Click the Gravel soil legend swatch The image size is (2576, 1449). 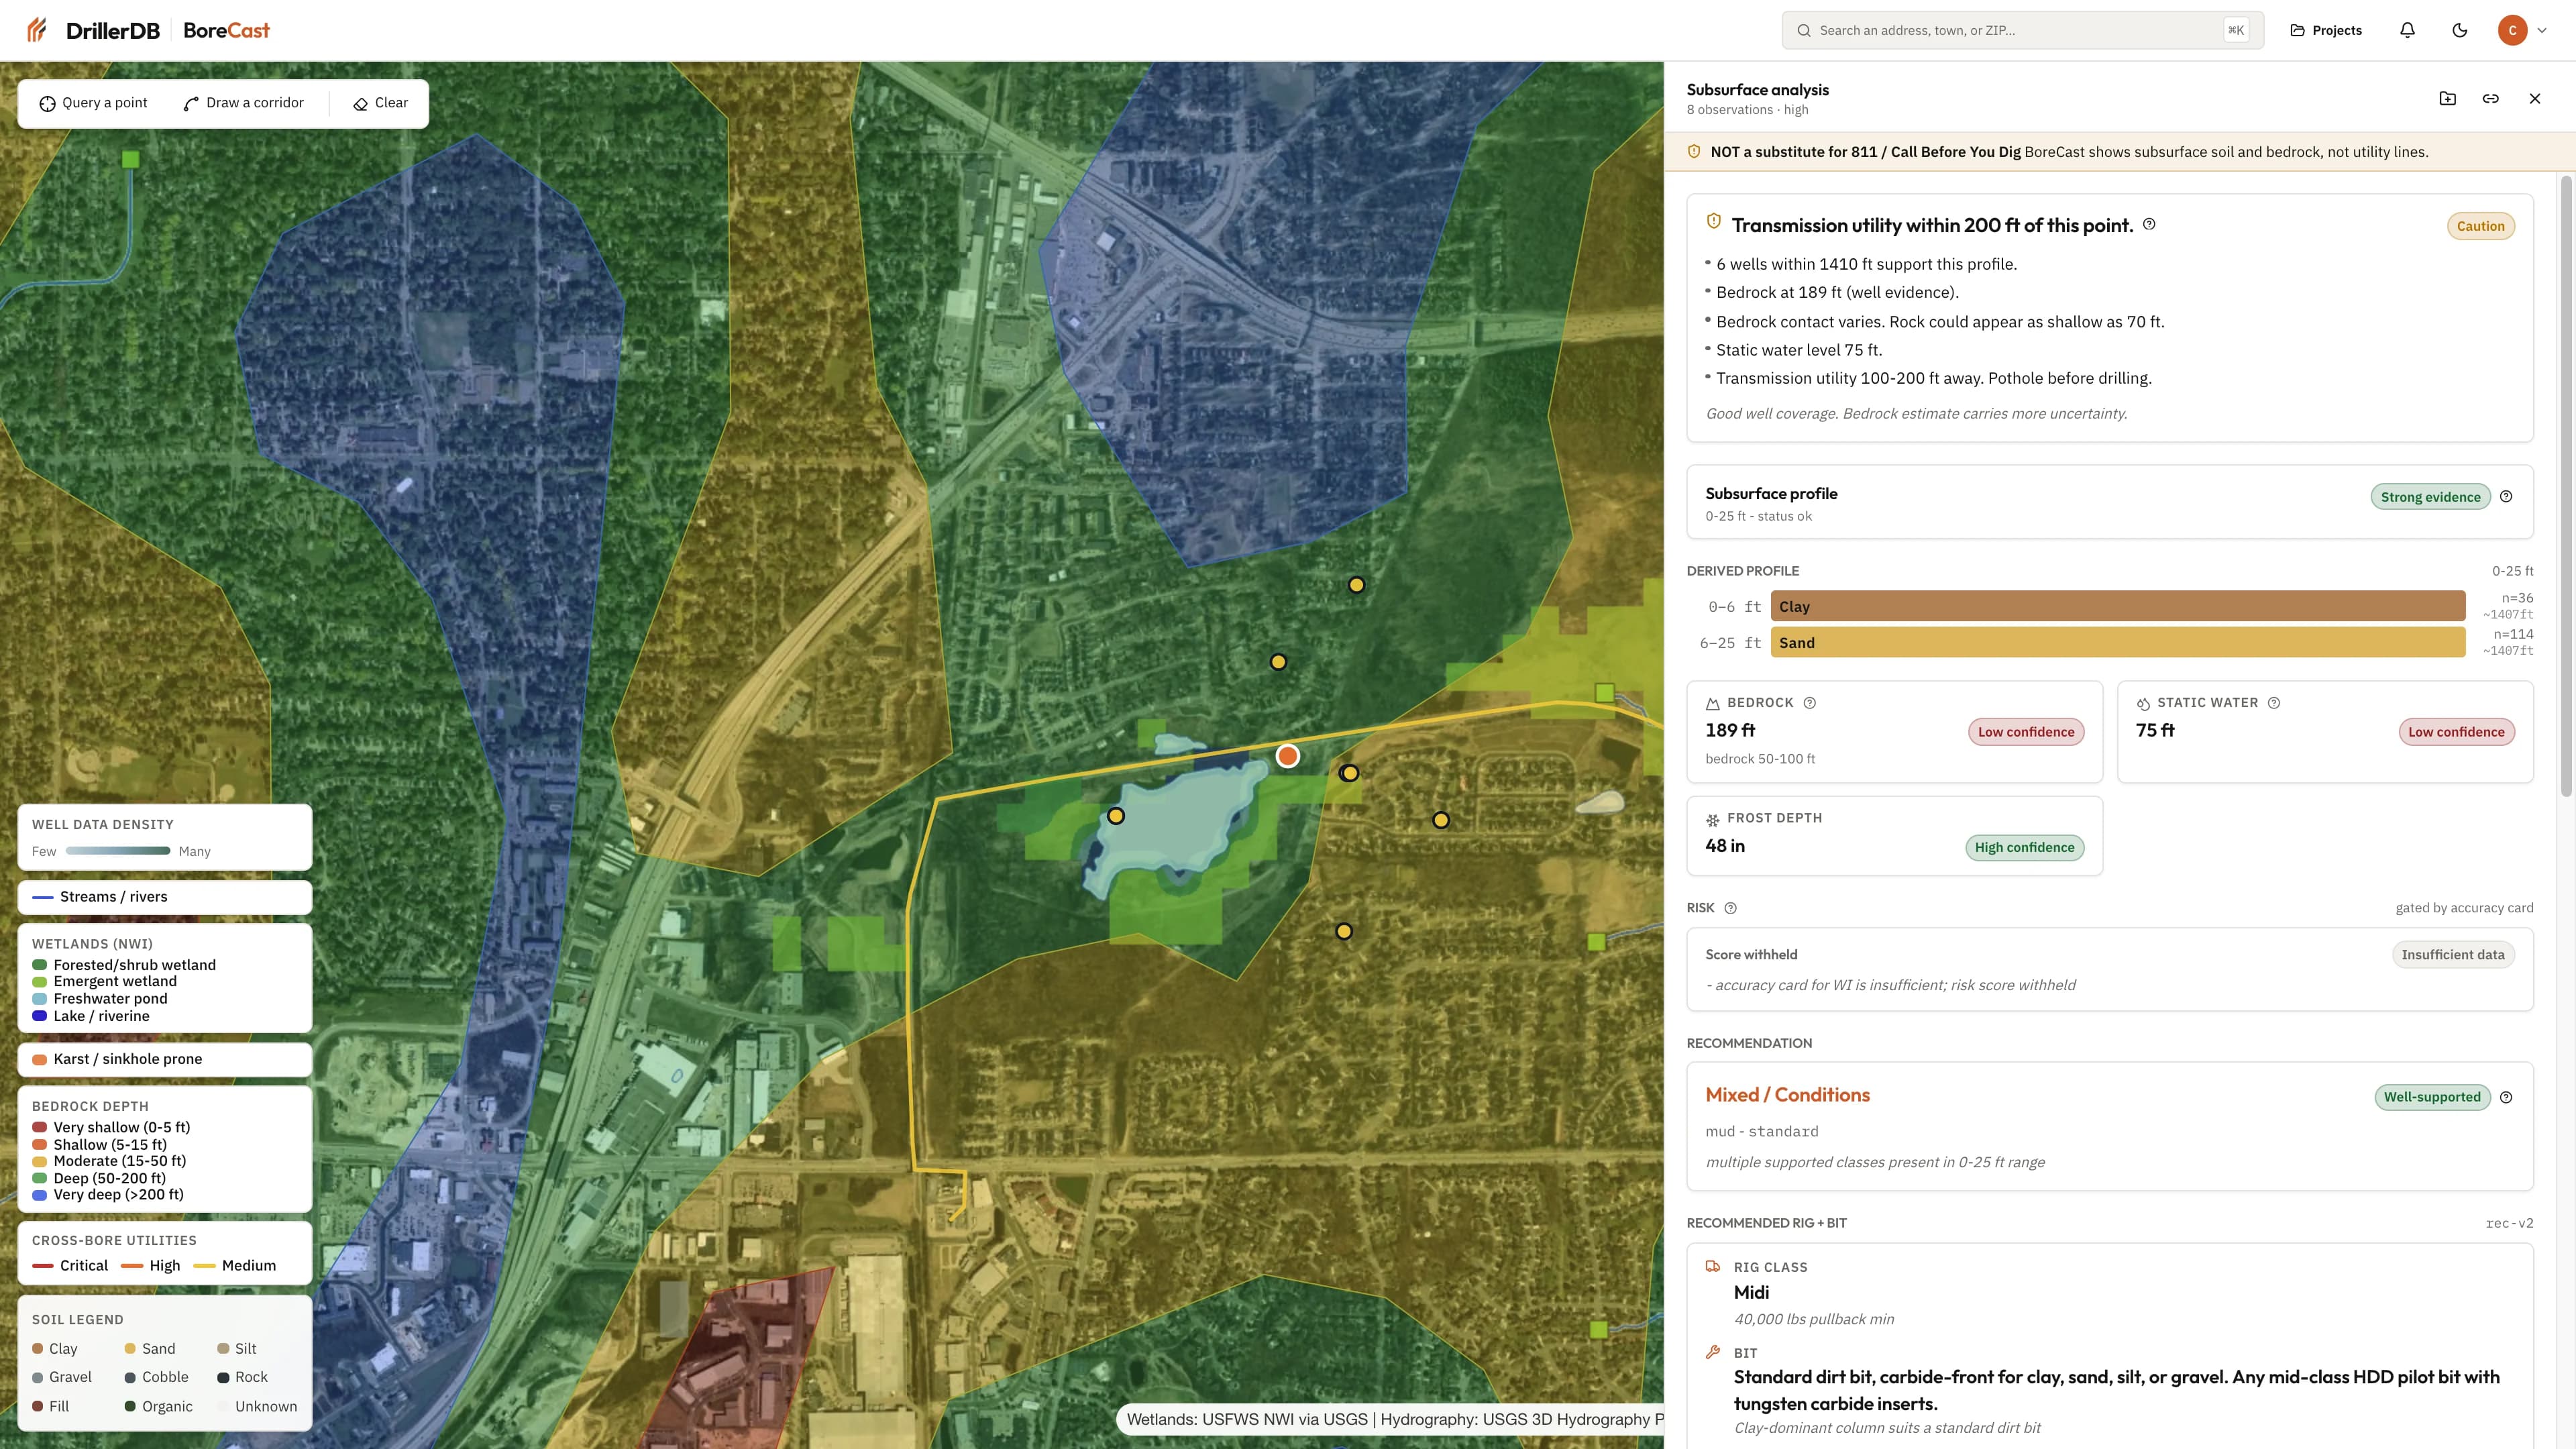38,1377
